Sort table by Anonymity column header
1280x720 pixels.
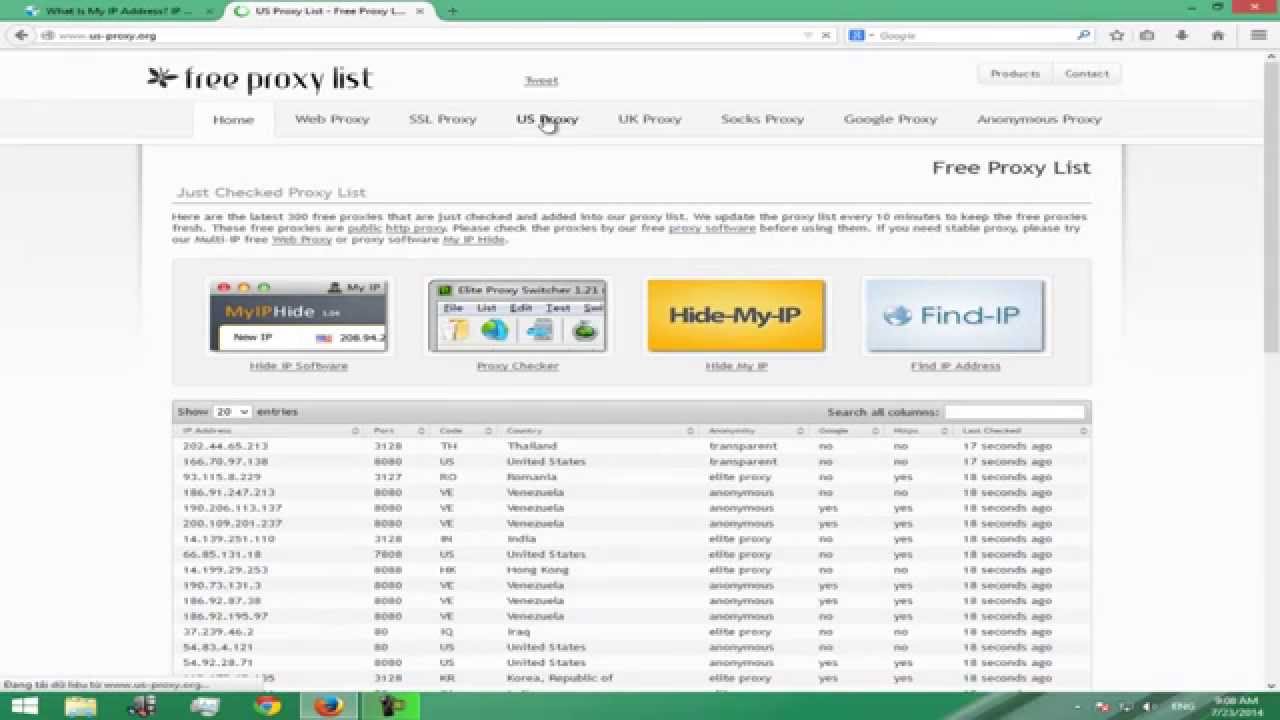[755, 431]
